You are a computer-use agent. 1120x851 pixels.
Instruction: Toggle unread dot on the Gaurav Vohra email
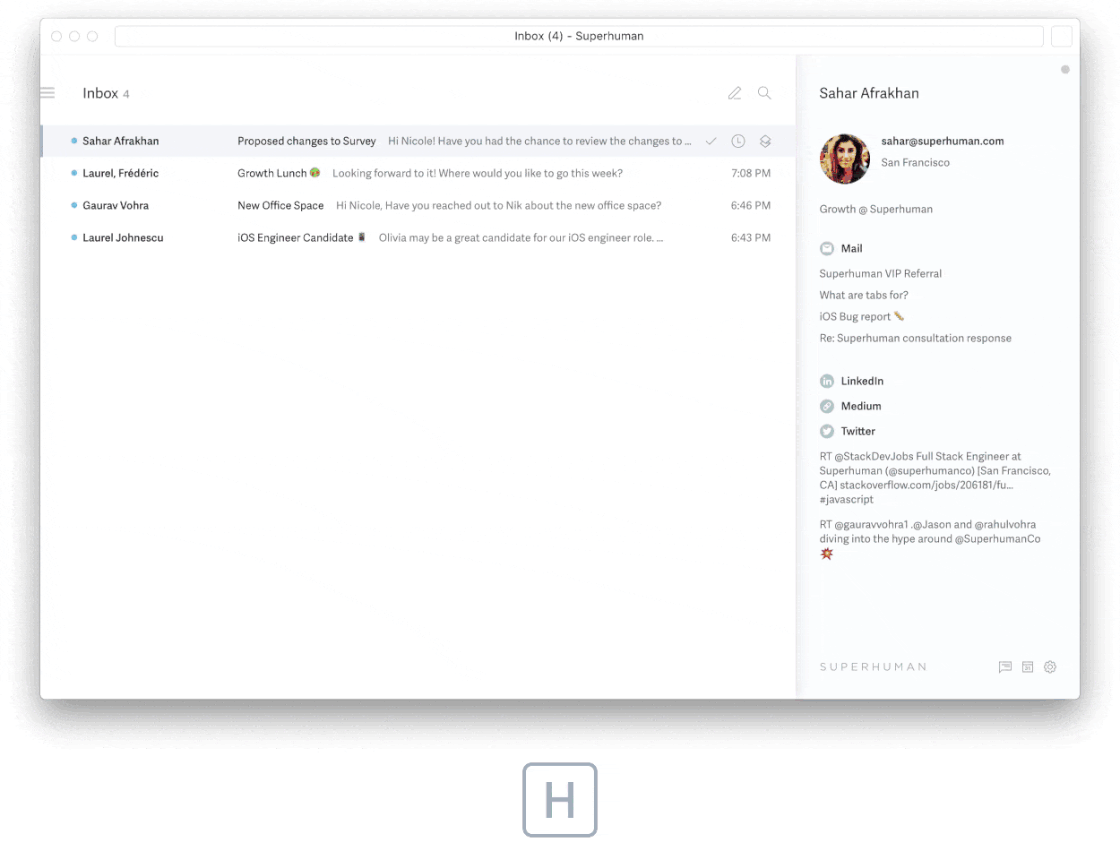pyautogui.click(x=74, y=206)
